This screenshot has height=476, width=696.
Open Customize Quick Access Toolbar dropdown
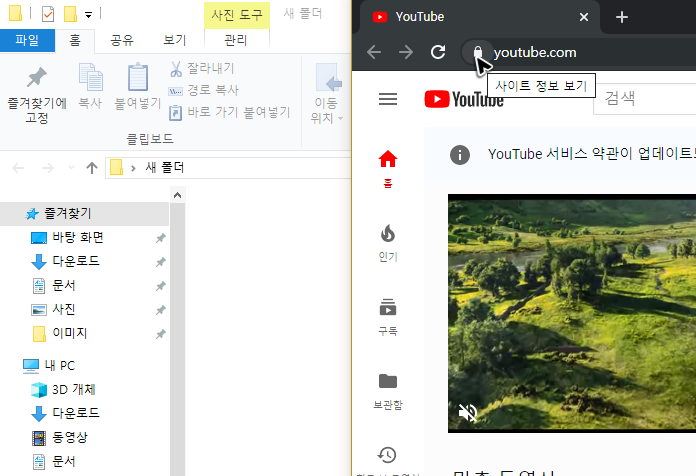88,15
